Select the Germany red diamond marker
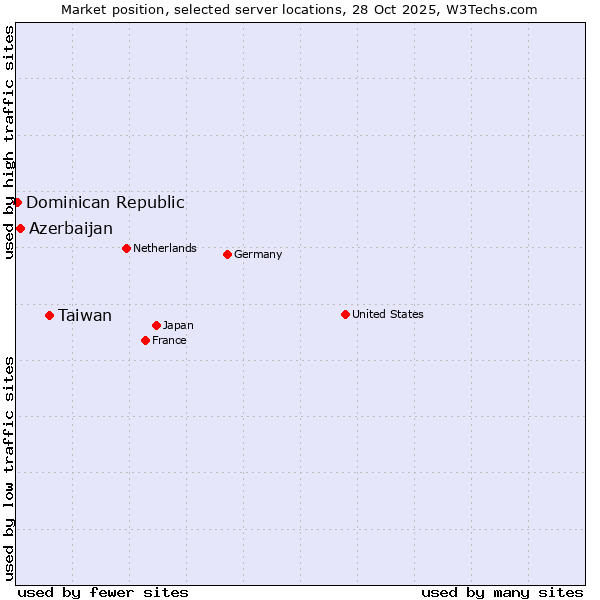 (x=227, y=254)
